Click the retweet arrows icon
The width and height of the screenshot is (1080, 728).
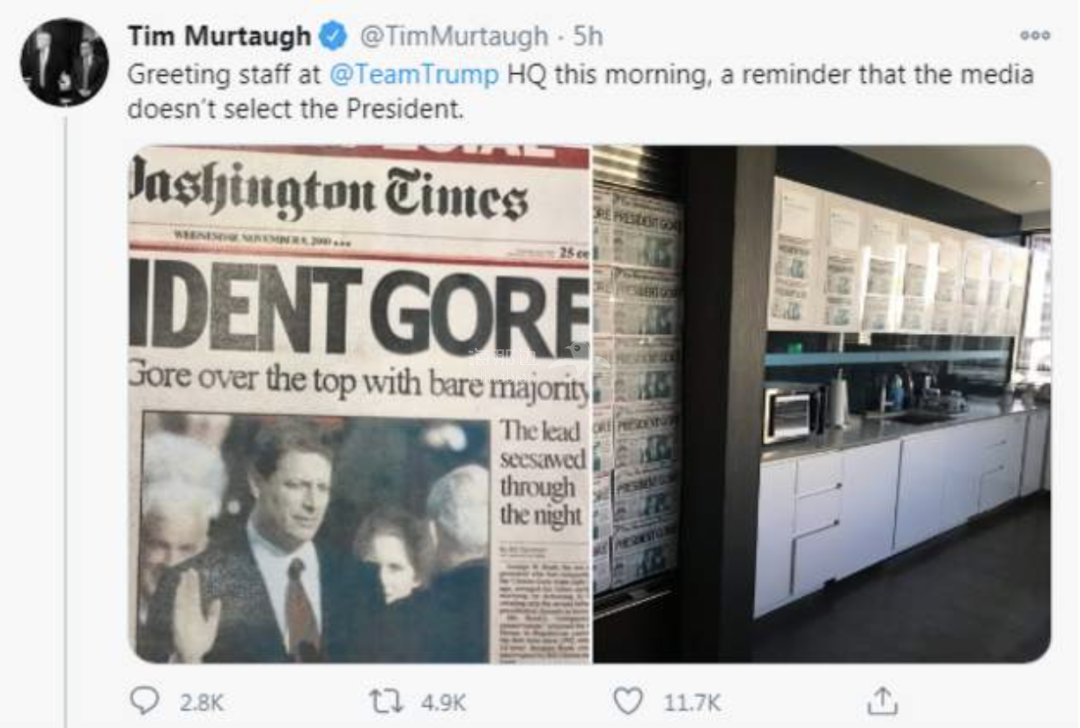click(386, 702)
